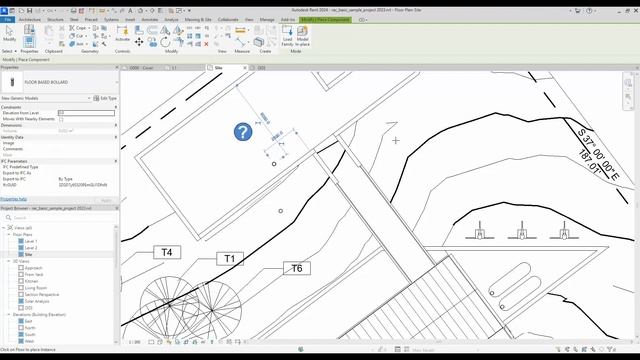Toggle the North elevation box

point(21,328)
